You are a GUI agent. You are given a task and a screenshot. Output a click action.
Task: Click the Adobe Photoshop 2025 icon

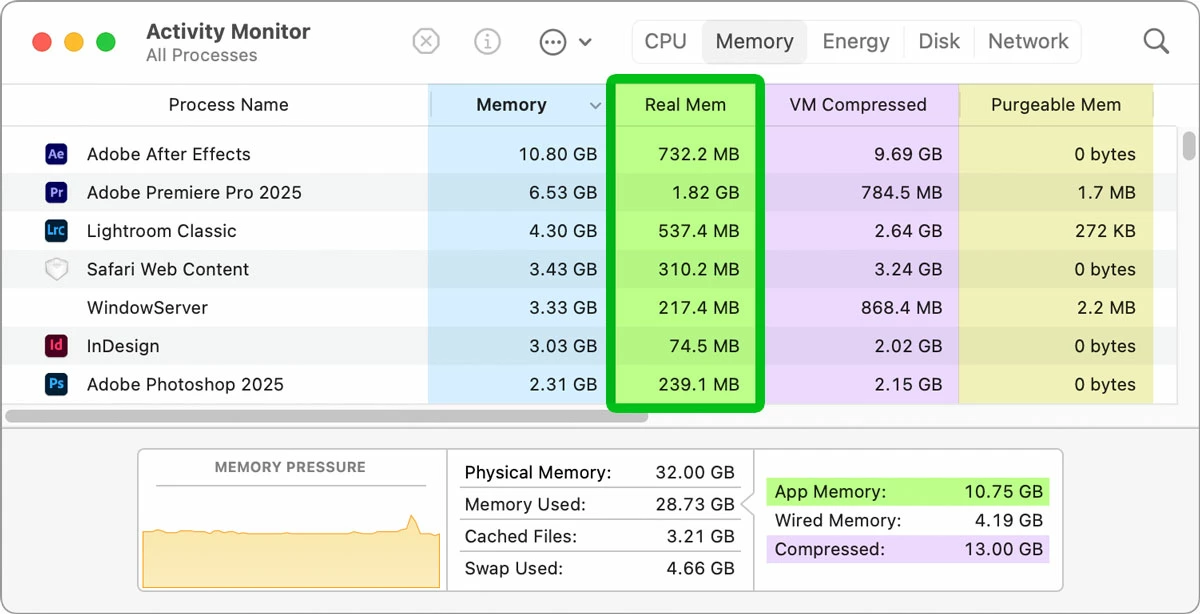(x=56, y=384)
